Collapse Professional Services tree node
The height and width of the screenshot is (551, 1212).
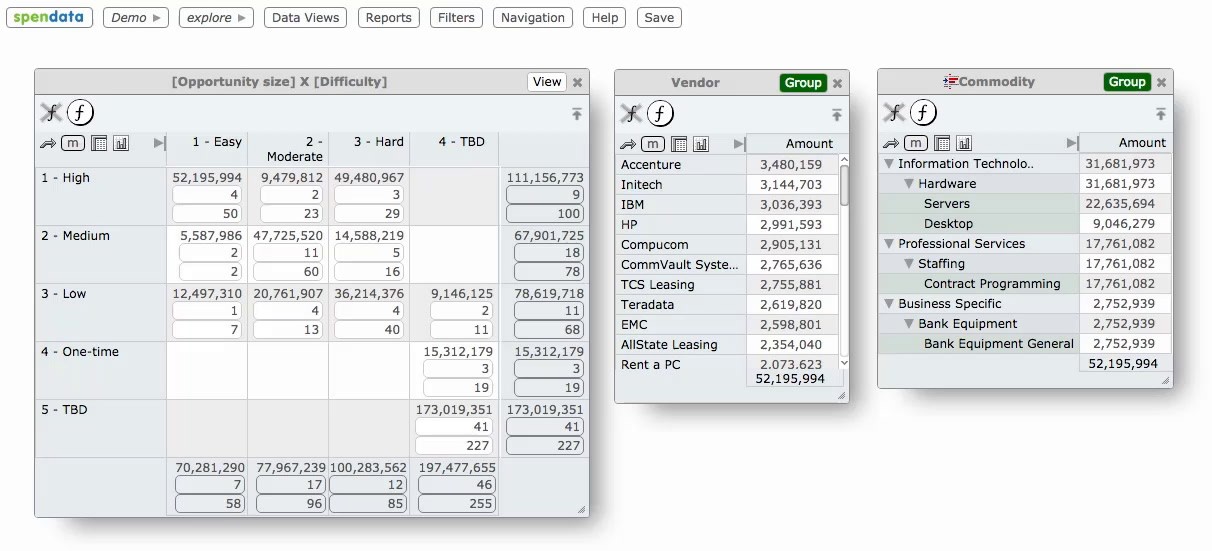point(889,244)
